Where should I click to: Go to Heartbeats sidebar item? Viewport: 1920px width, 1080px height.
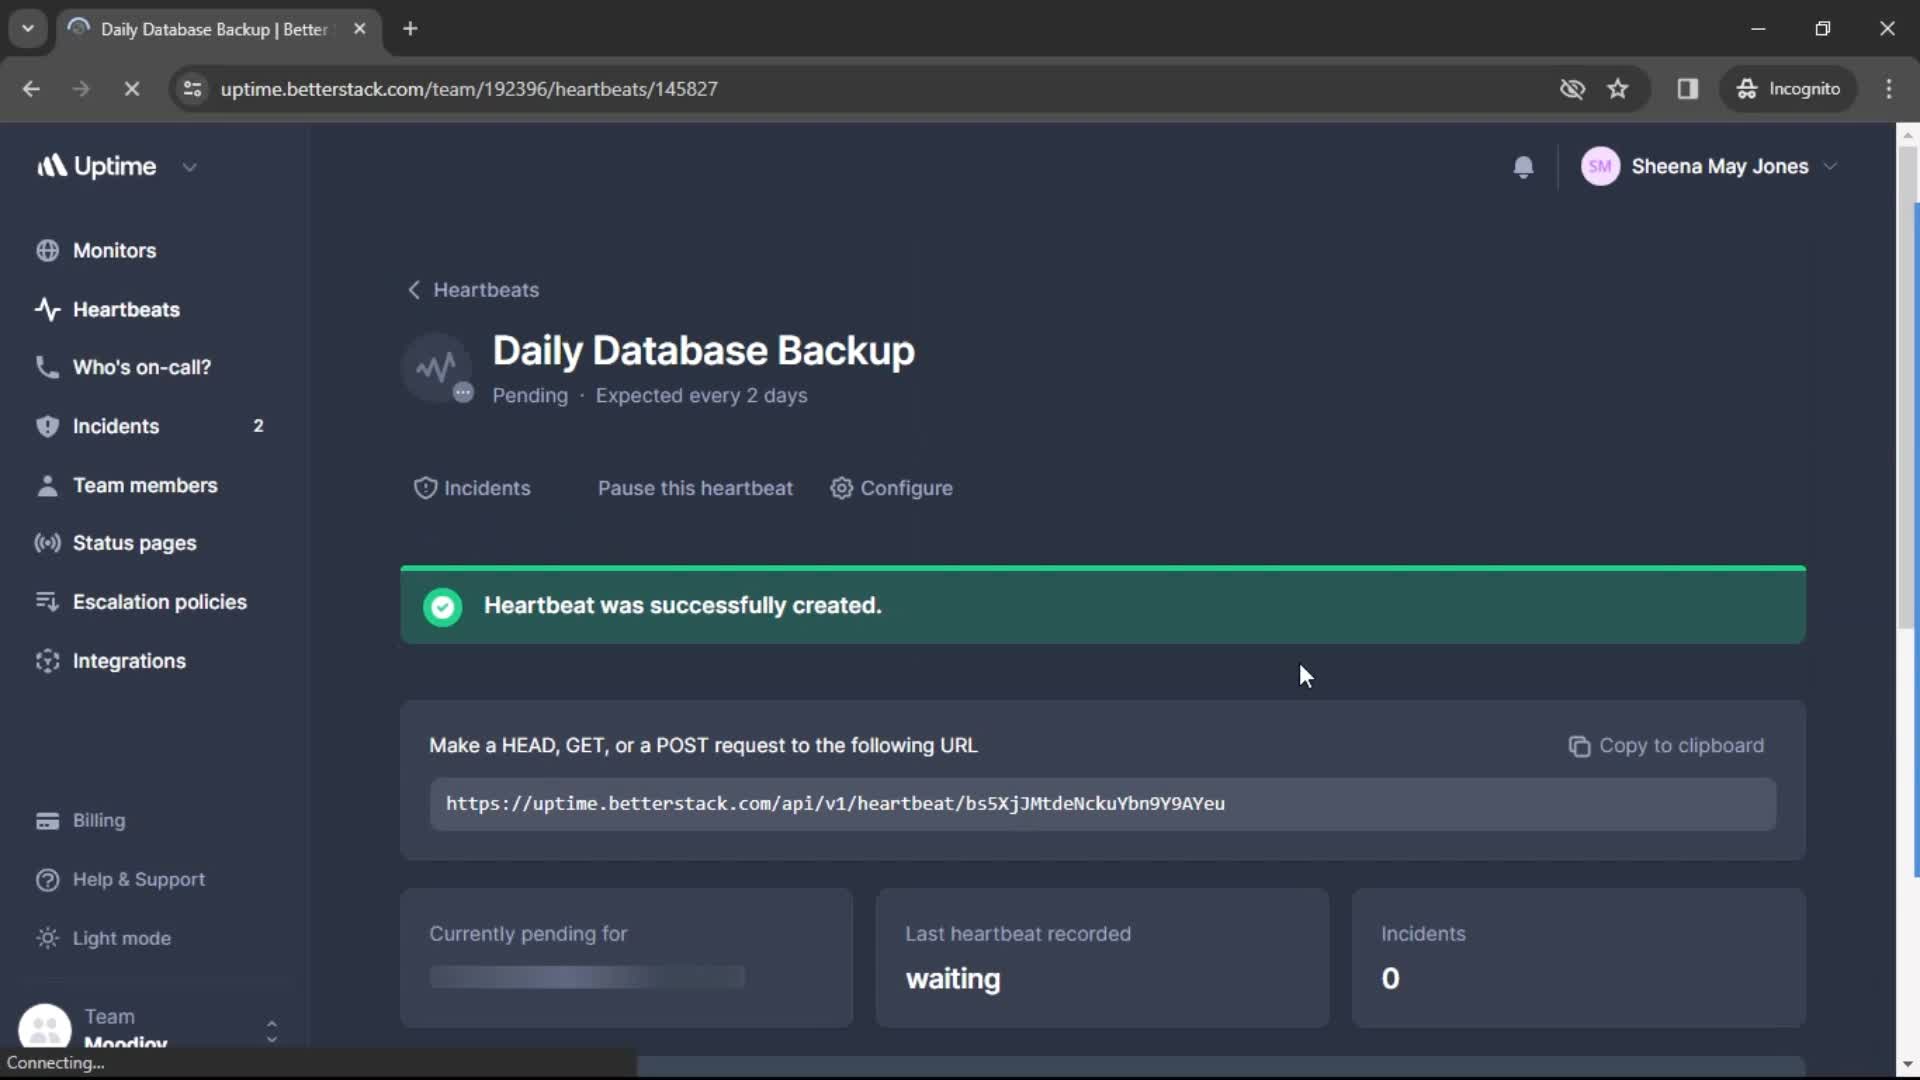coord(126,310)
